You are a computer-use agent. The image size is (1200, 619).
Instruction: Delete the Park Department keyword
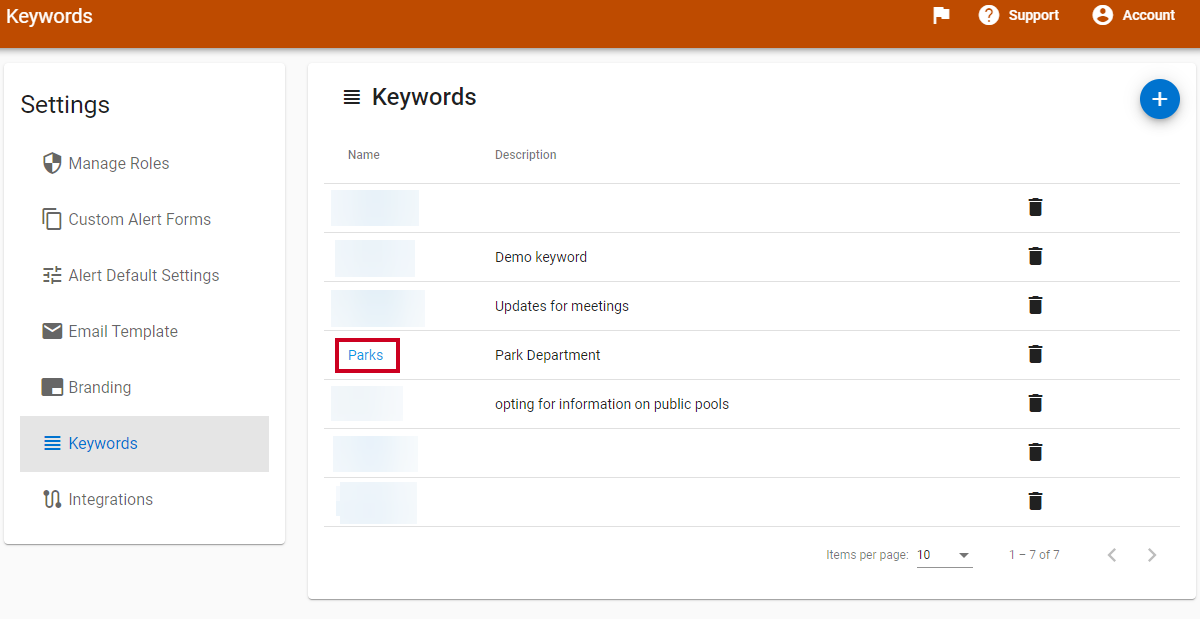1035,354
